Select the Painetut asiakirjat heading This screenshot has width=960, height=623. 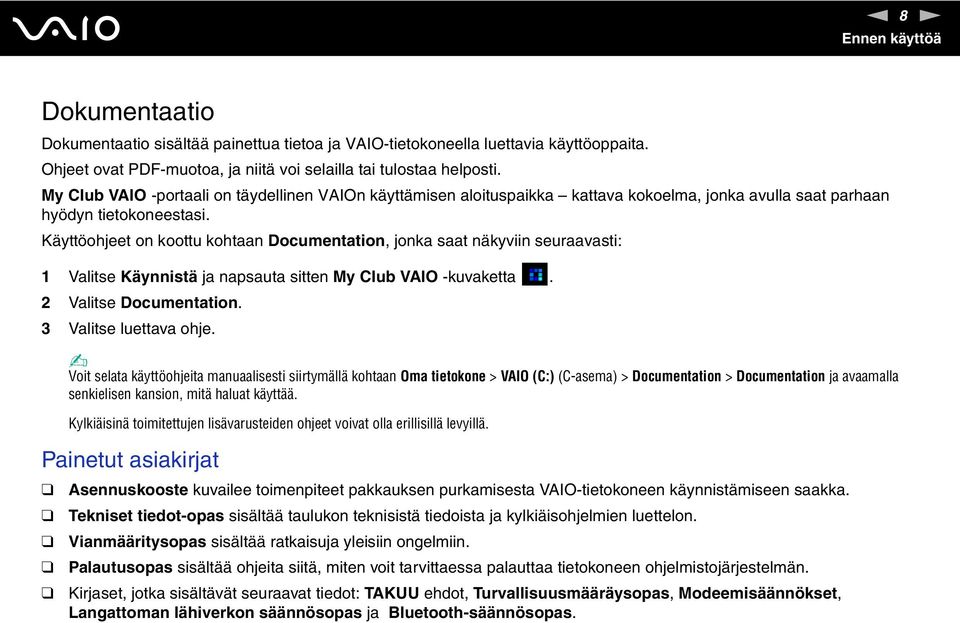tap(130, 460)
